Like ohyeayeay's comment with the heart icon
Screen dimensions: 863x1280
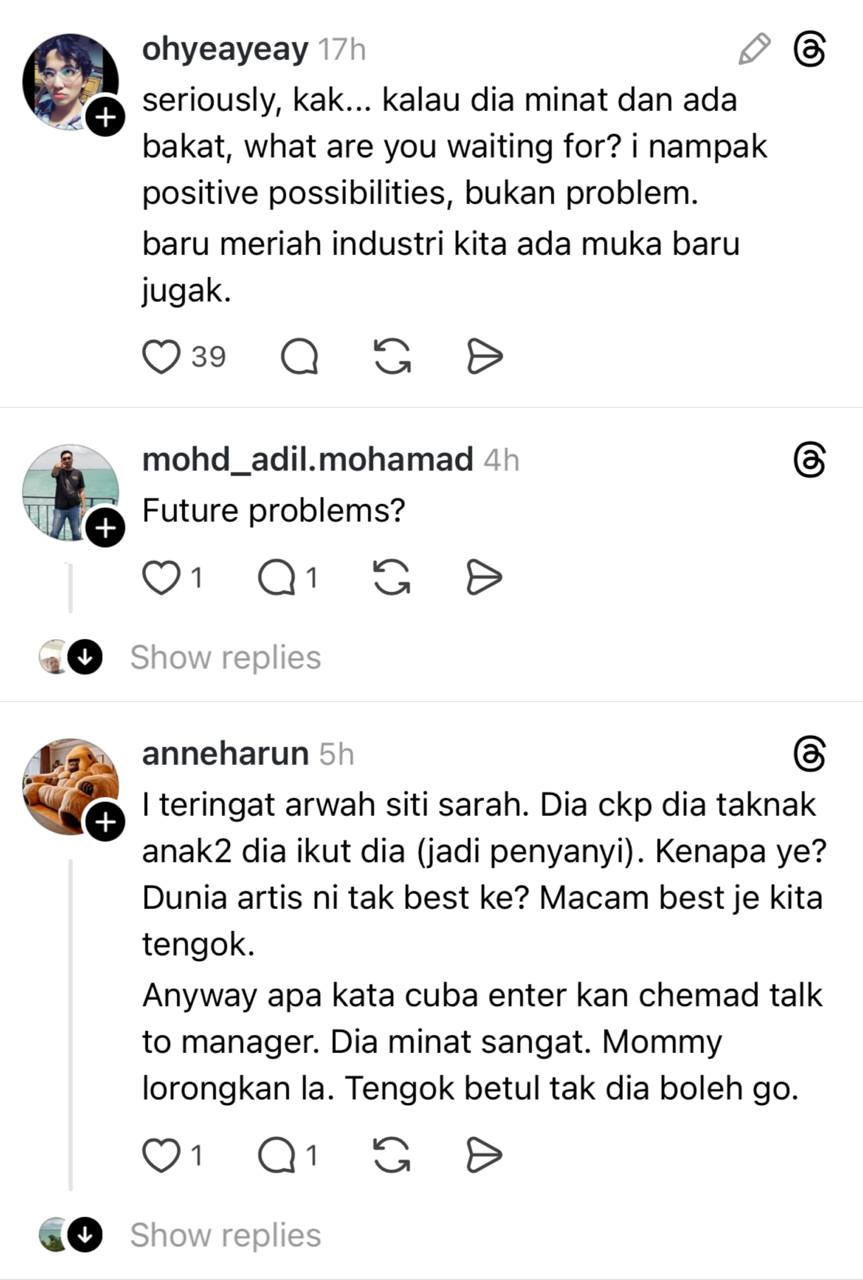tap(161, 356)
